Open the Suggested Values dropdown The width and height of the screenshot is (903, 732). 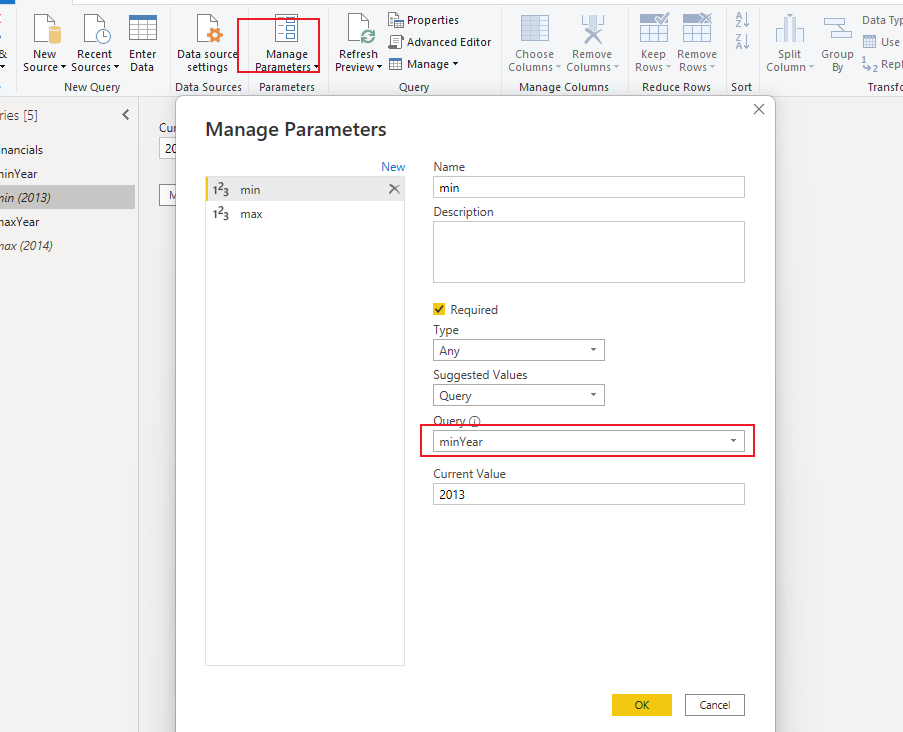click(518, 395)
